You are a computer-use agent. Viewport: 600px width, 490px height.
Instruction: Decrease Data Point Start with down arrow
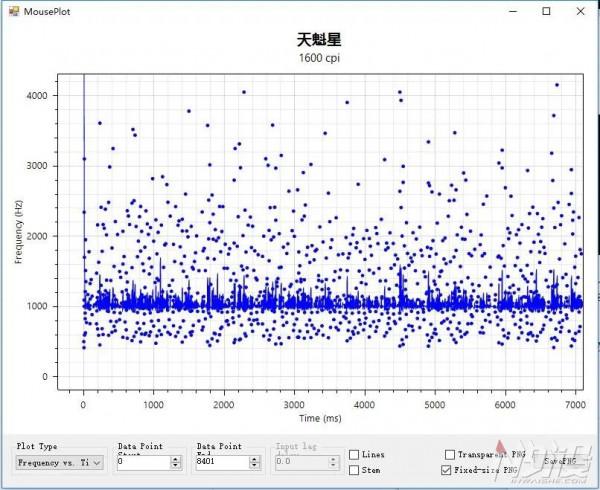(x=176, y=466)
